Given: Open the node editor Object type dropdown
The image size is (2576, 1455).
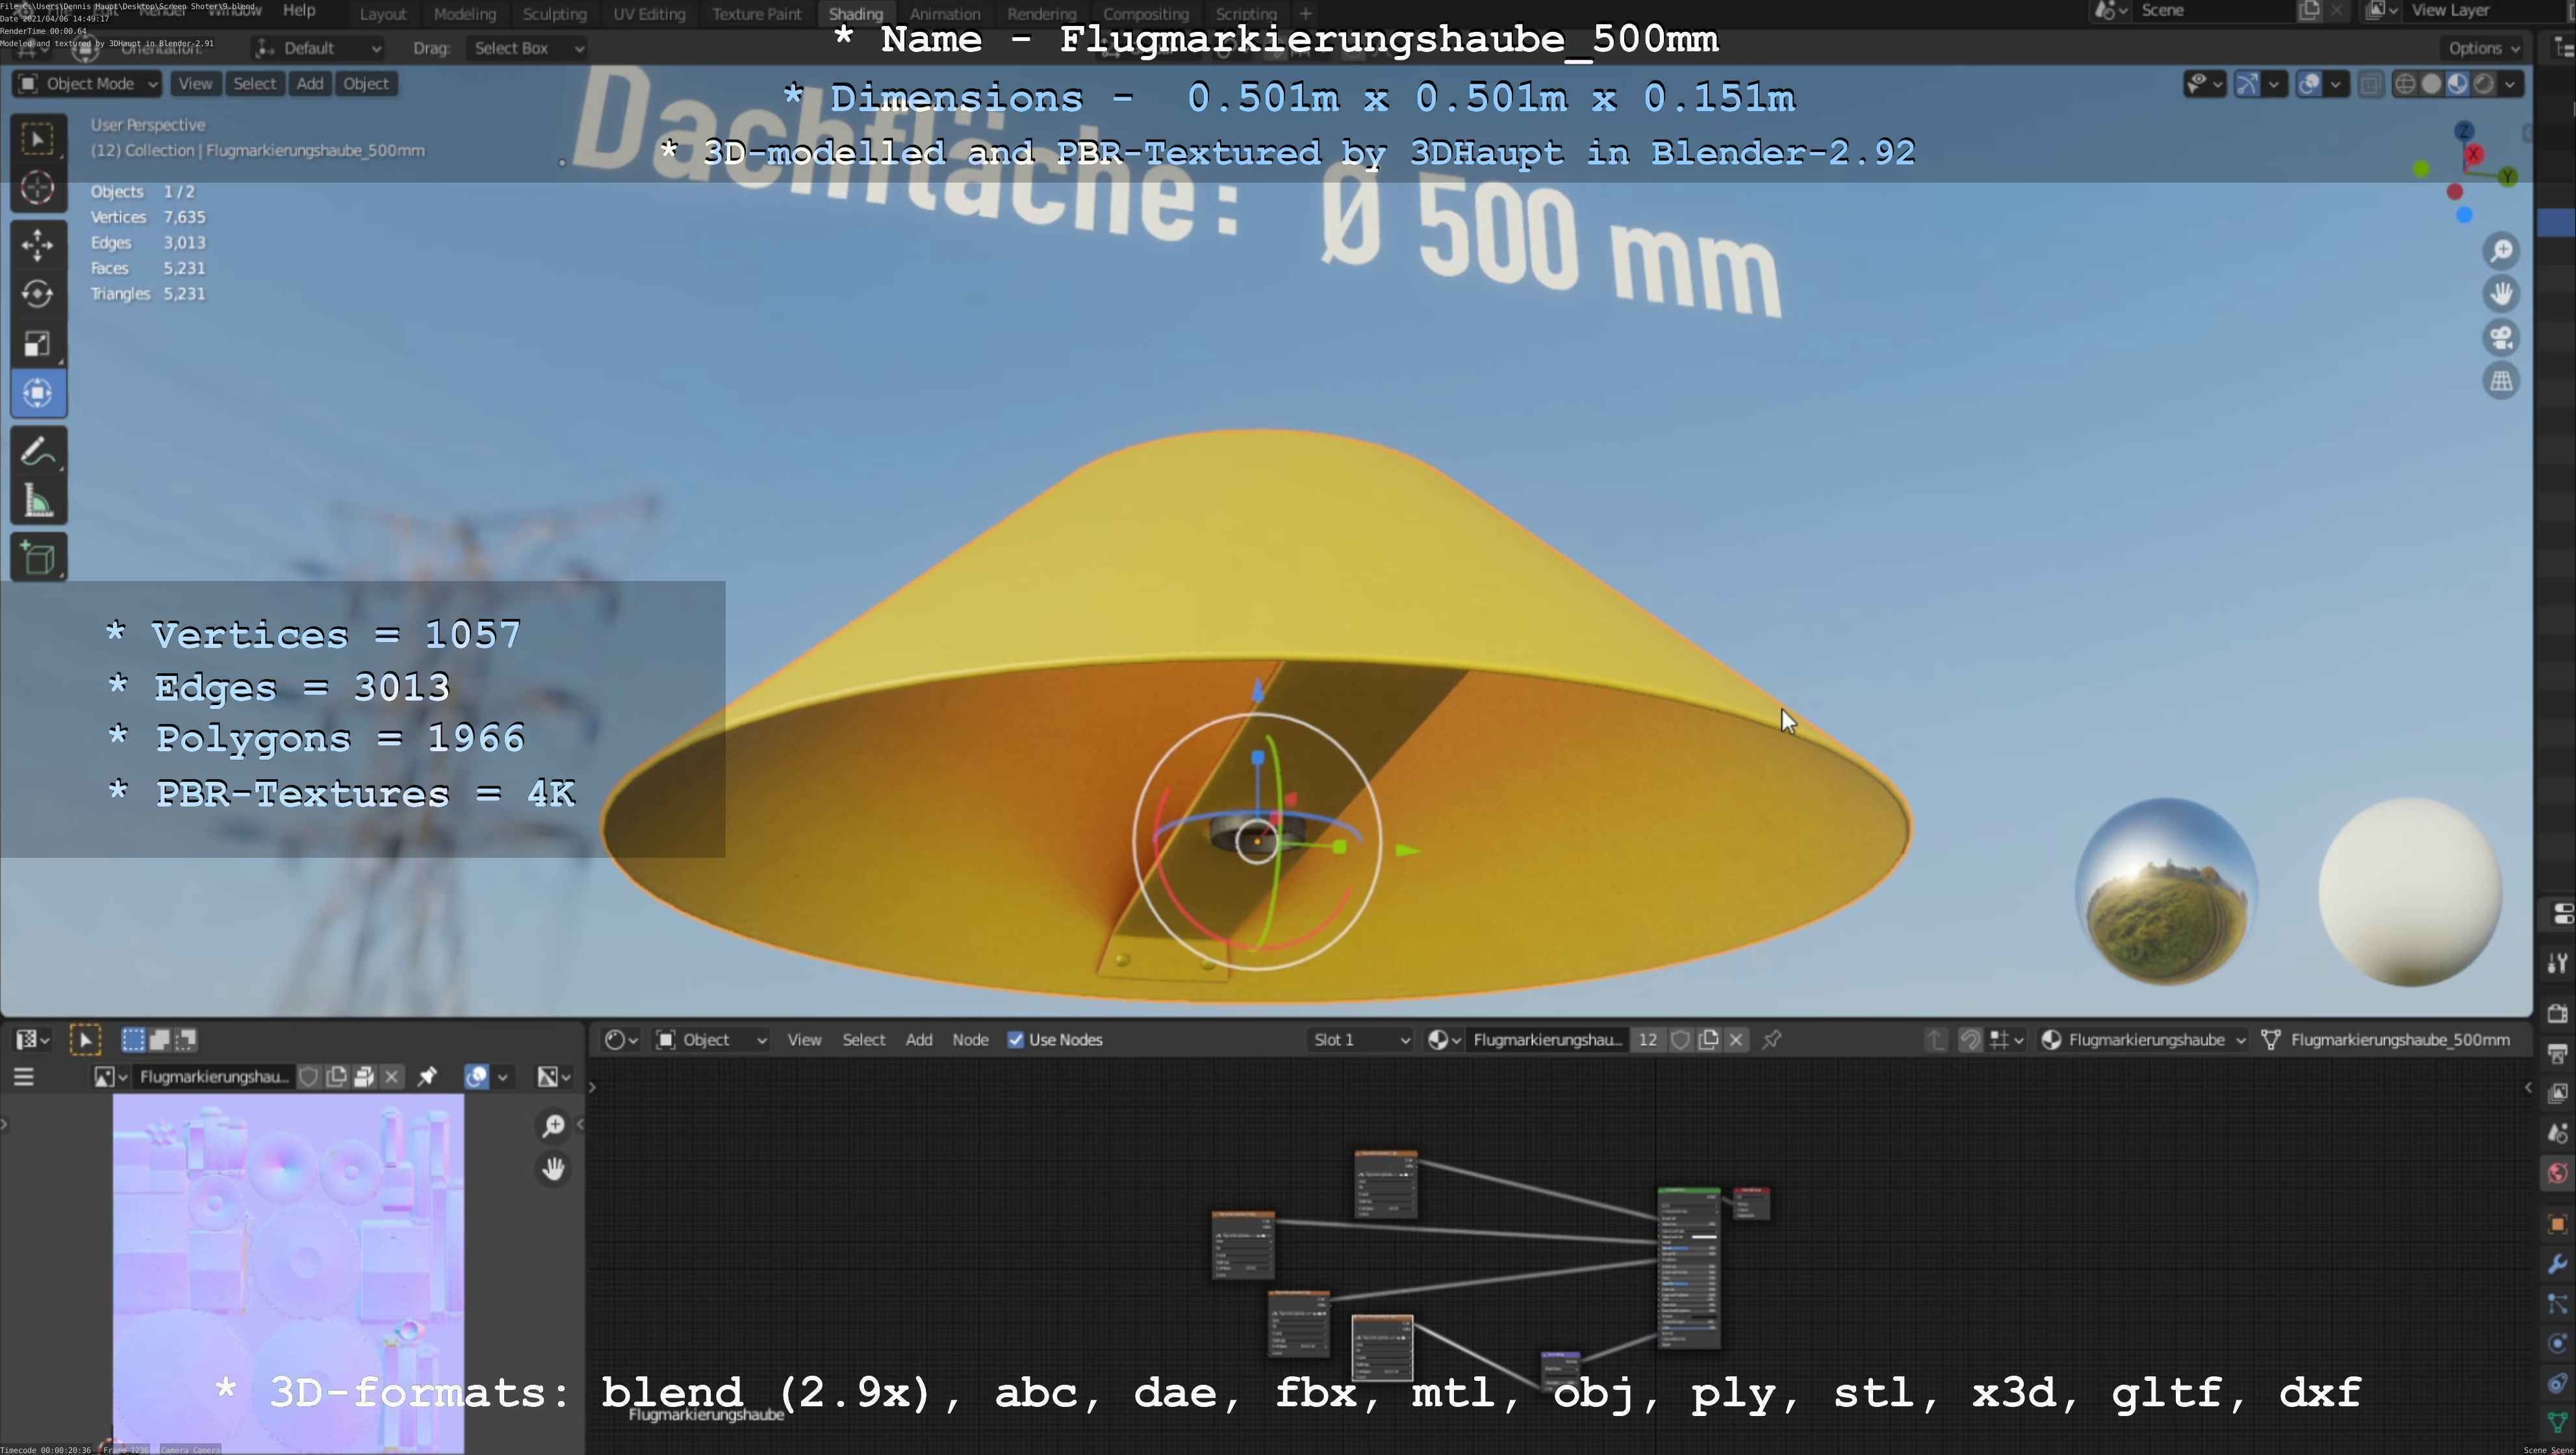Looking at the screenshot, I should point(711,1040).
